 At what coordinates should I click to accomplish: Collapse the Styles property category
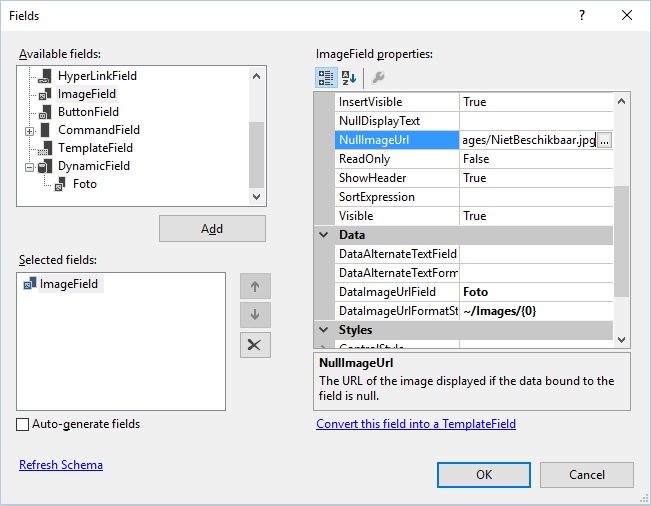click(x=323, y=330)
